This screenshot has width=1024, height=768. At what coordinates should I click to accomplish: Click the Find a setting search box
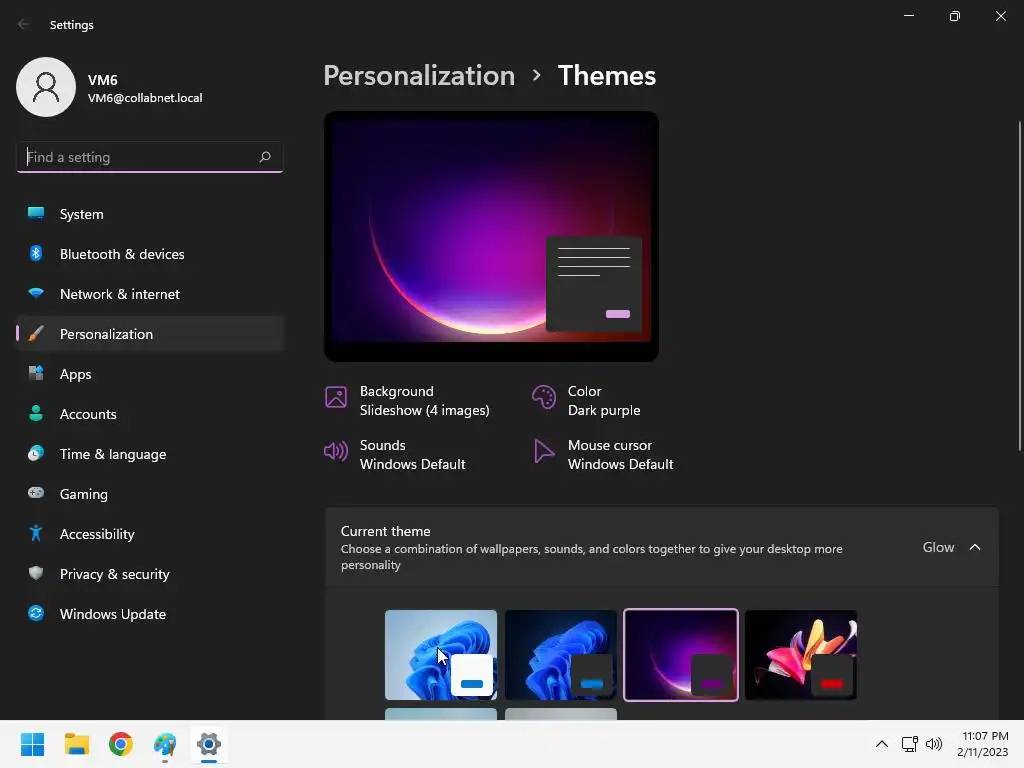[150, 157]
